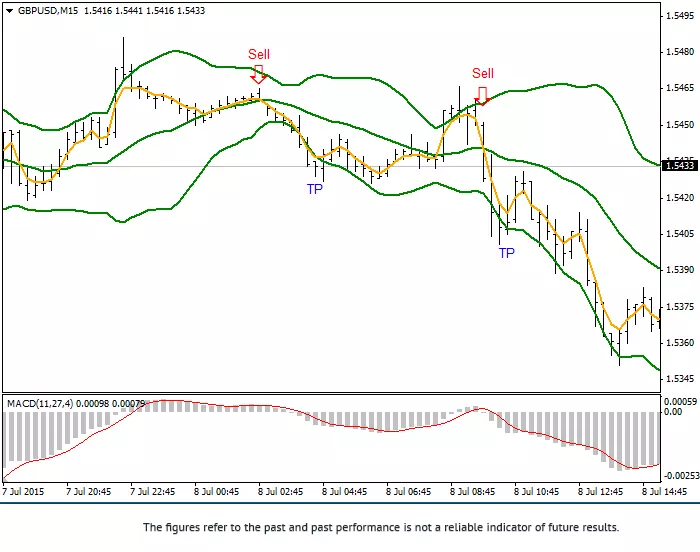The width and height of the screenshot is (700, 552).
Task: Select the second red Sell label
Action: (483, 73)
